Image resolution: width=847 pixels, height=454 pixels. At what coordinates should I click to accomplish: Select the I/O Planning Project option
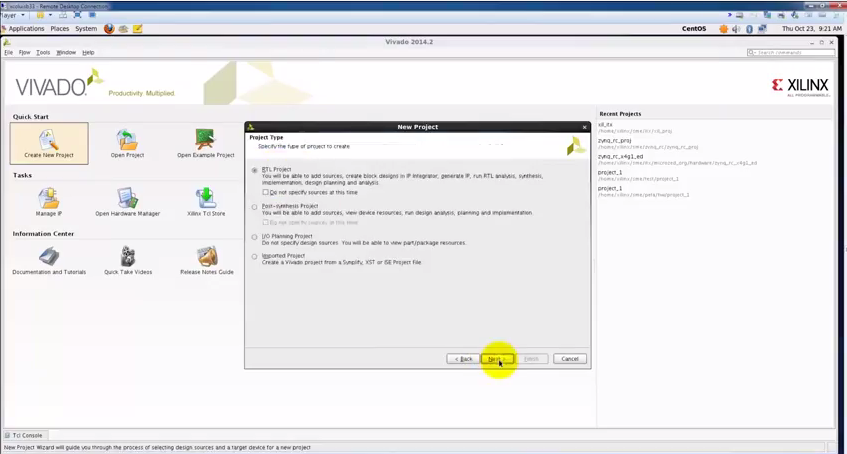click(254, 237)
